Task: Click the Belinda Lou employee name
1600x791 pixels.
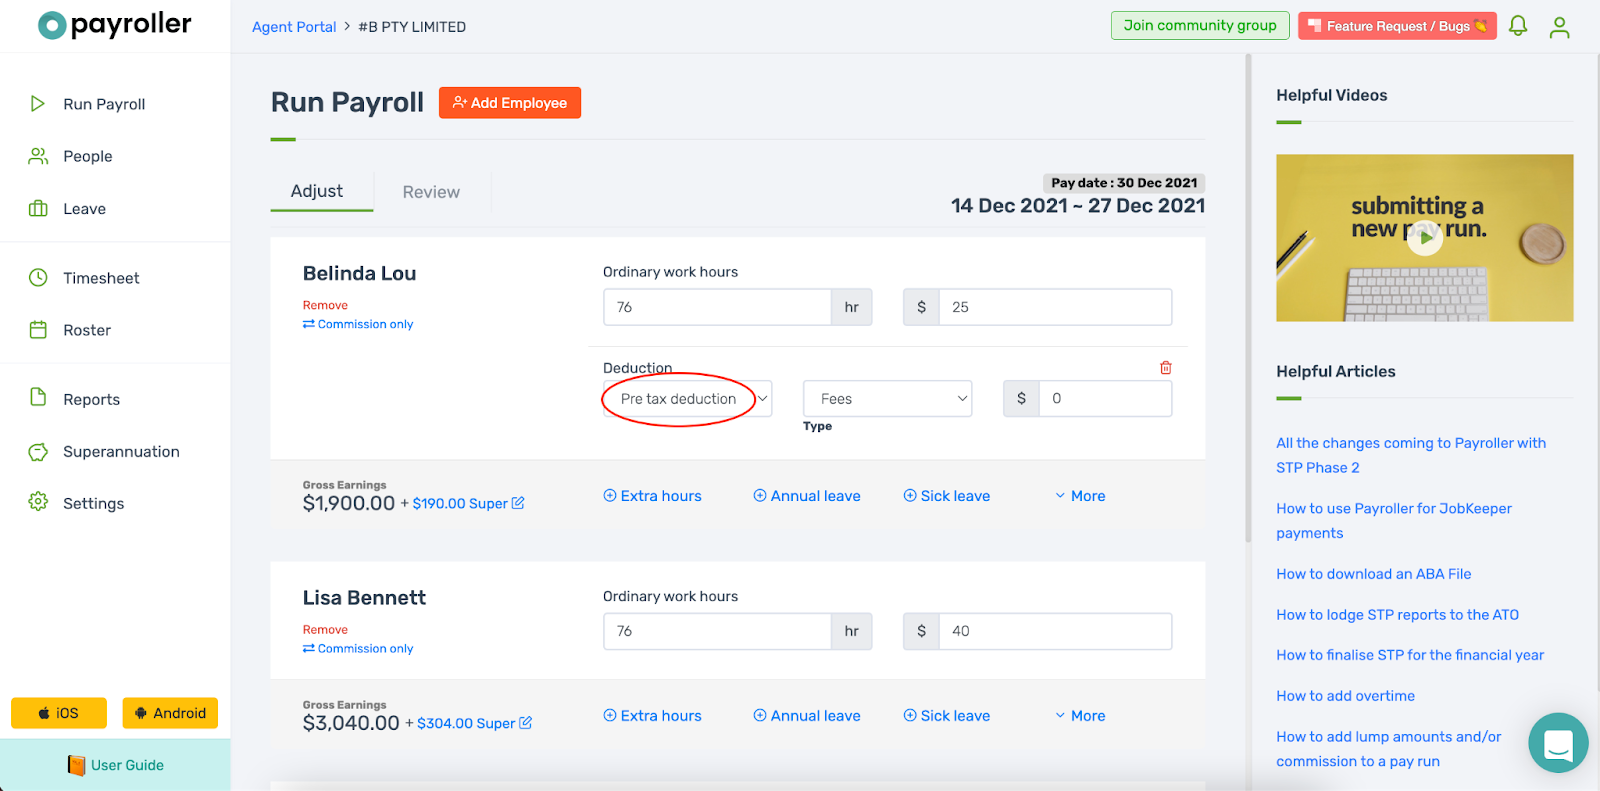Action: 359,273
